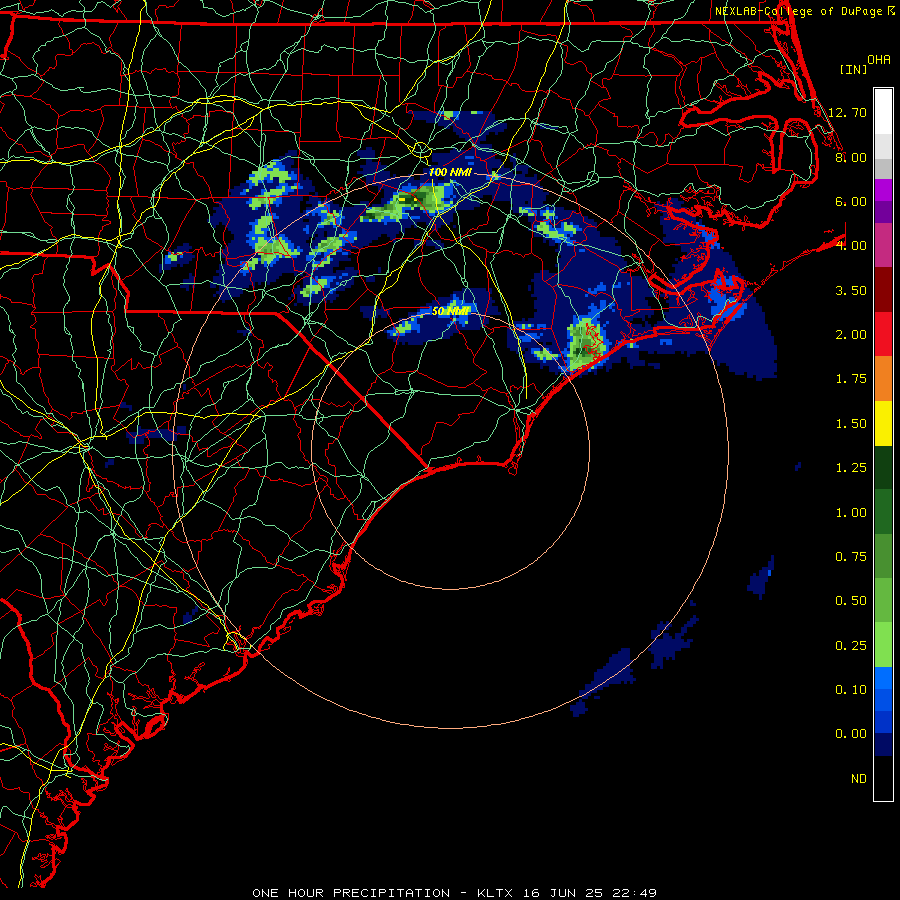The width and height of the screenshot is (900, 900).
Task: Click the '6.00' scale label
Action: coord(851,201)
